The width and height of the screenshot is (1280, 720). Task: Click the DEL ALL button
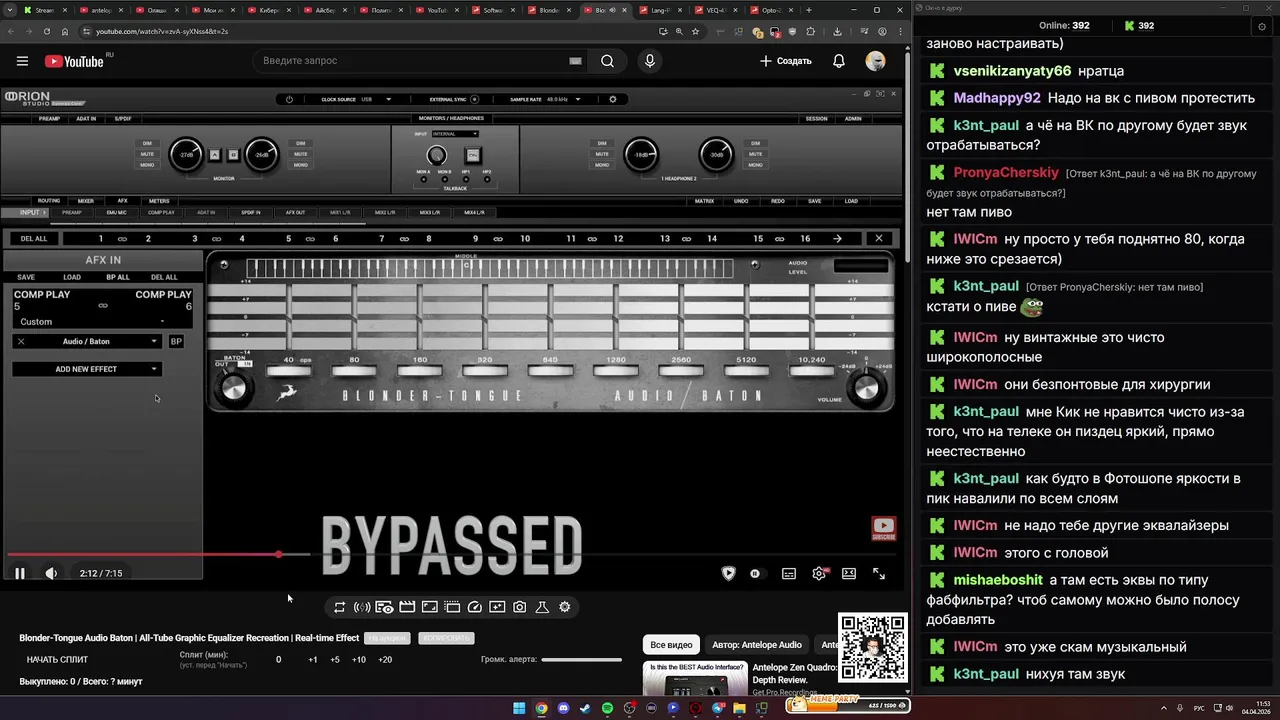(x=33, y=239)
